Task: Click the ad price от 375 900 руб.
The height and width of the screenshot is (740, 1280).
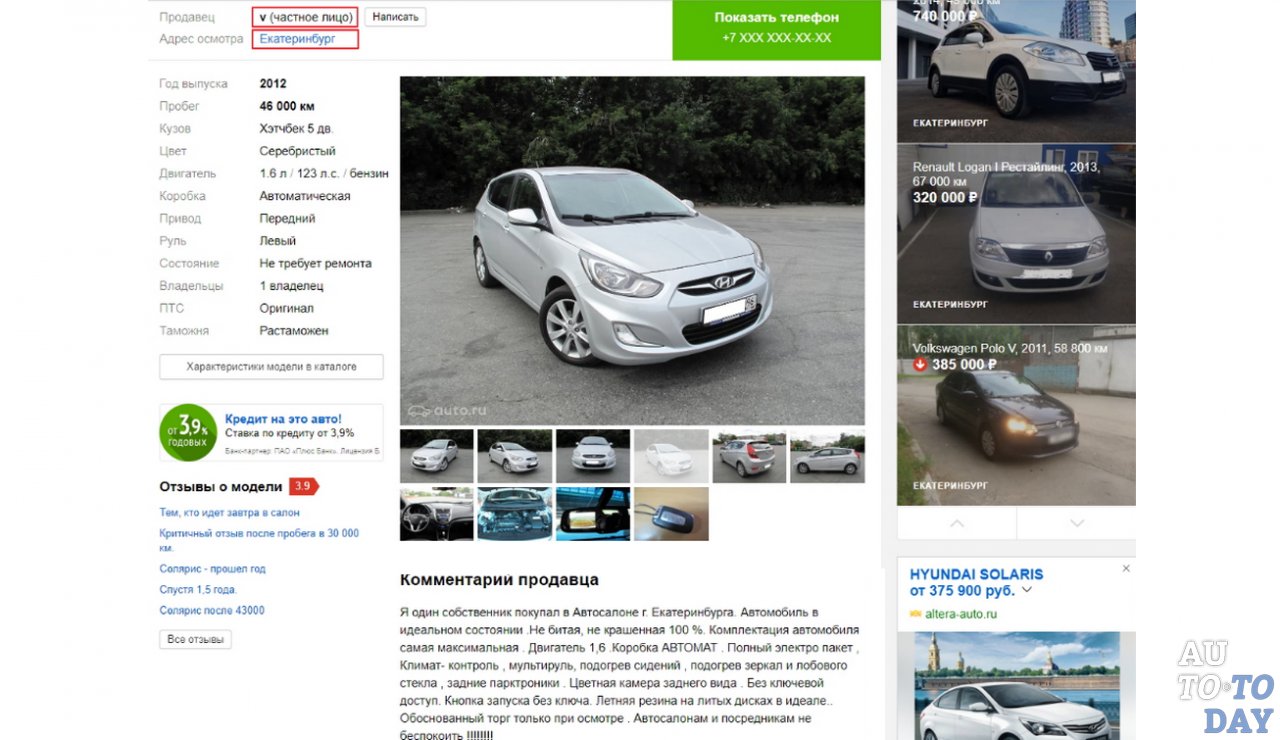Action: 962,591
